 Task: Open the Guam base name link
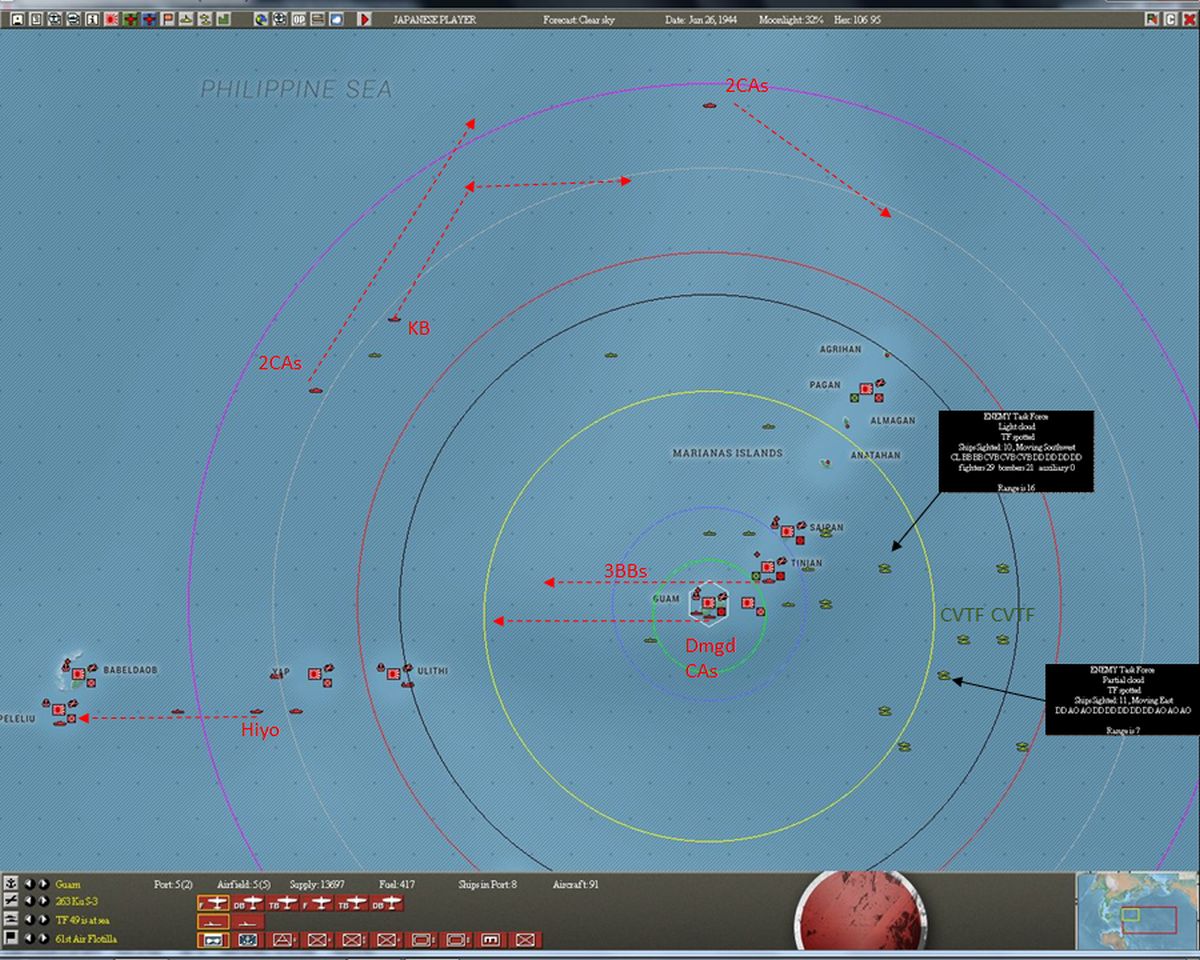[x=68, y=884]
